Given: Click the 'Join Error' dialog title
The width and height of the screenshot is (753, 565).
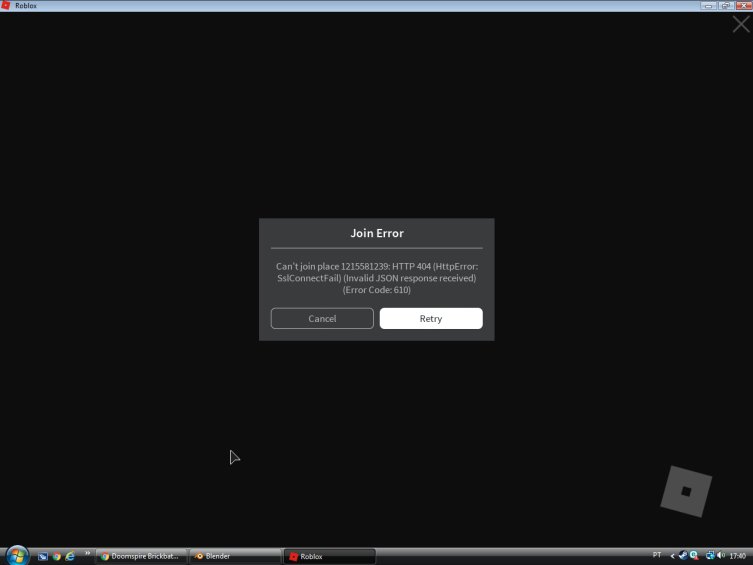Looking at the screenshot, I should pos(376,233).
